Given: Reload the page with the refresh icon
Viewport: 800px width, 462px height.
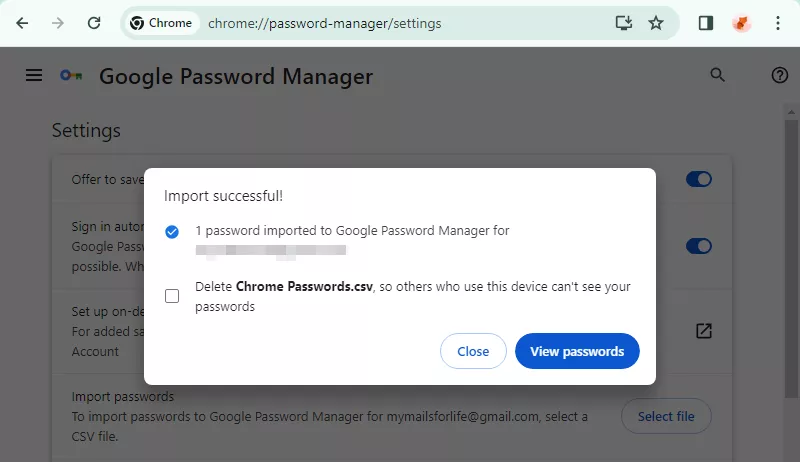Looking at the screenshot, I should pyautogui.click(x=94, y=23).
